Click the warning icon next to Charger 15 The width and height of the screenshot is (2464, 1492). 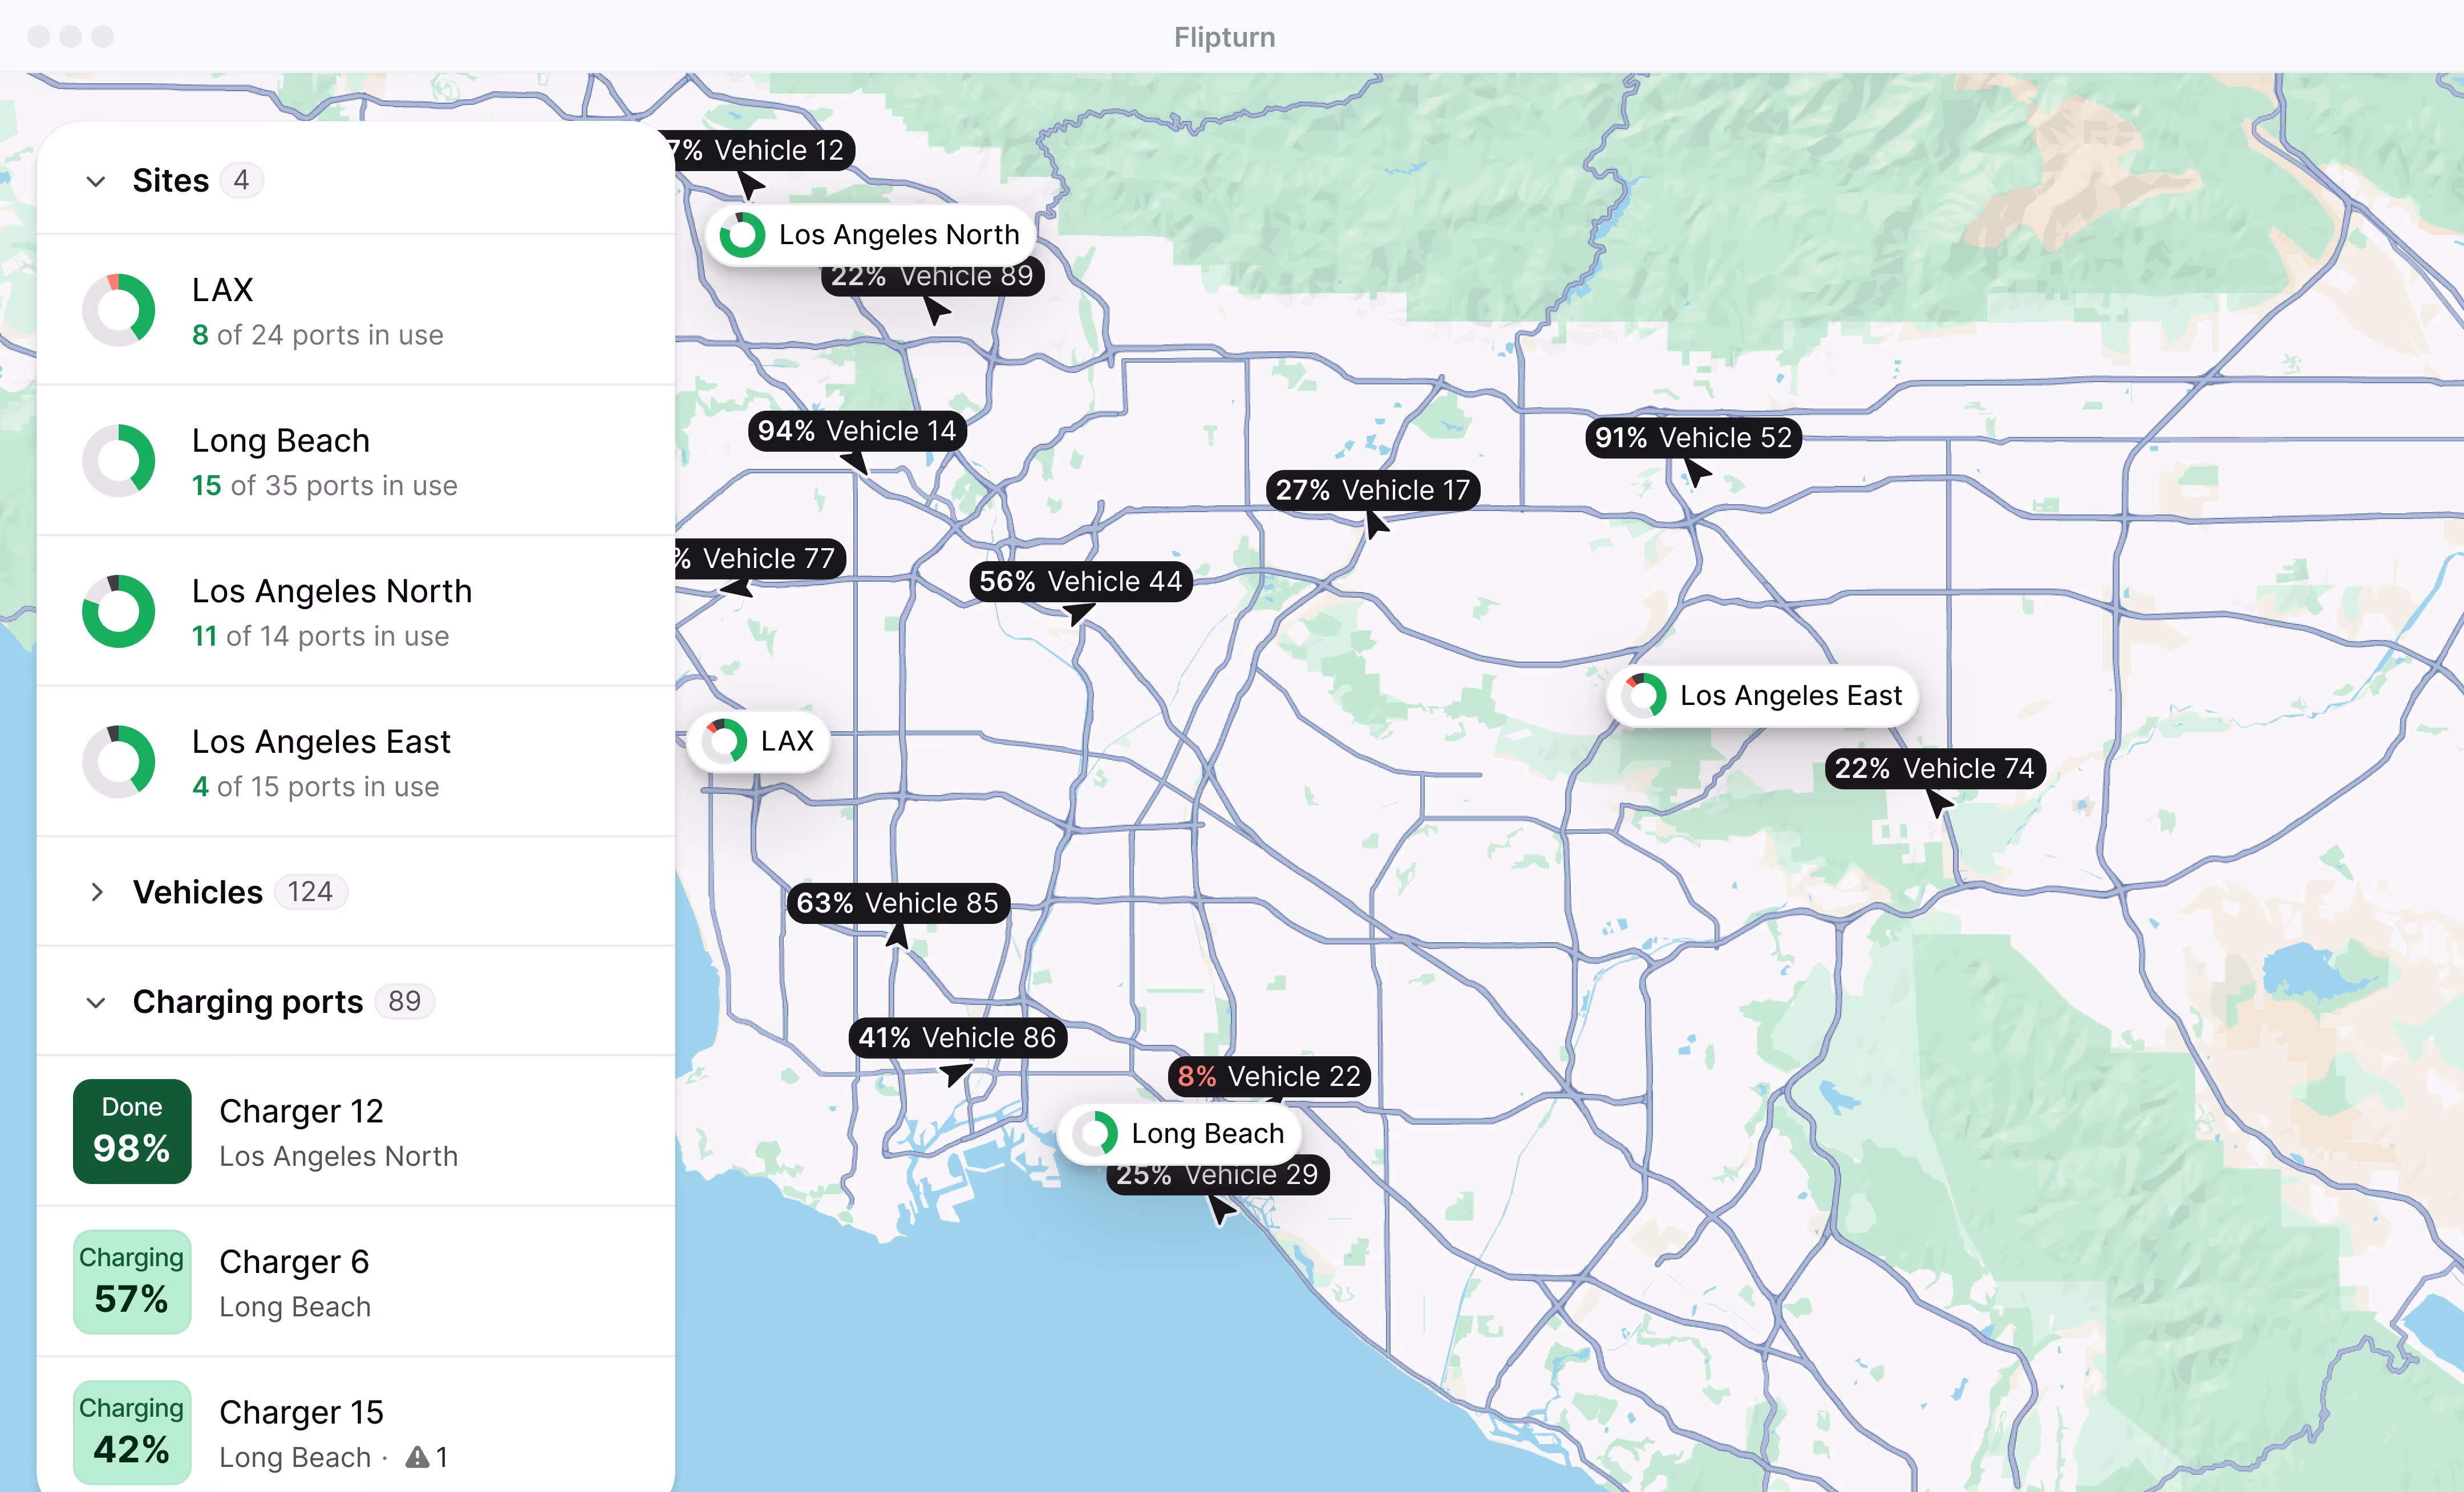tap(416, 1458)
